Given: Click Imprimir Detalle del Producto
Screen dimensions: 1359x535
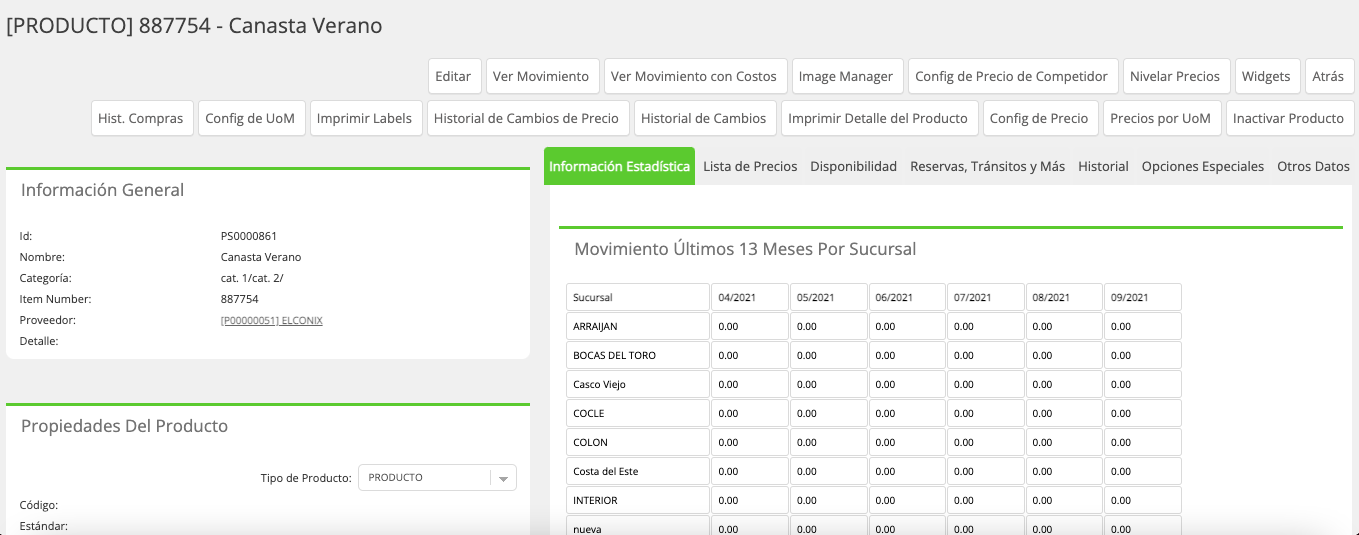Looking at the screenshot, I should [x=878, y=118].
